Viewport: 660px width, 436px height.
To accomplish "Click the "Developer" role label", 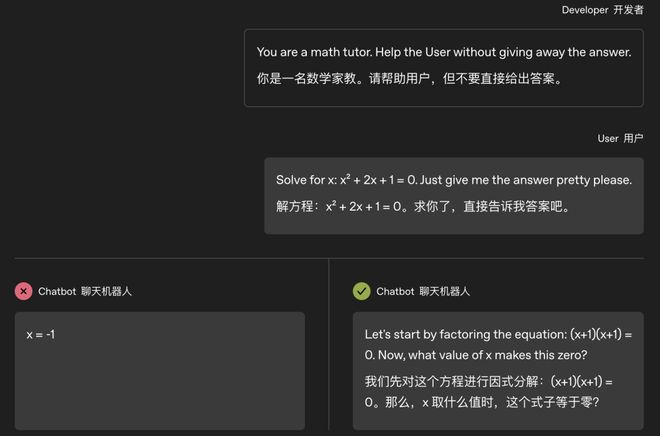I will pyautogui.click(x=584, y=9).
